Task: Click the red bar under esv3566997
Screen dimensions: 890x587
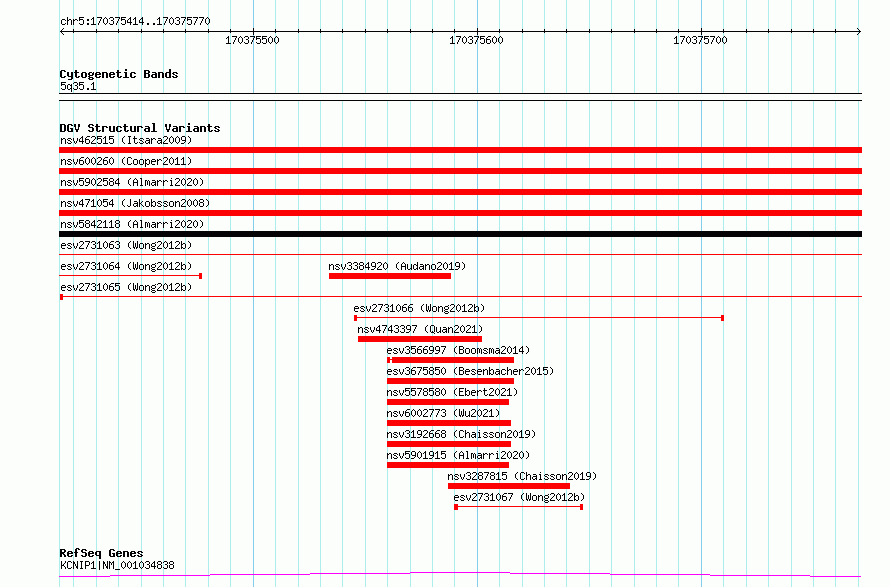Action: (x=451, y=360)
